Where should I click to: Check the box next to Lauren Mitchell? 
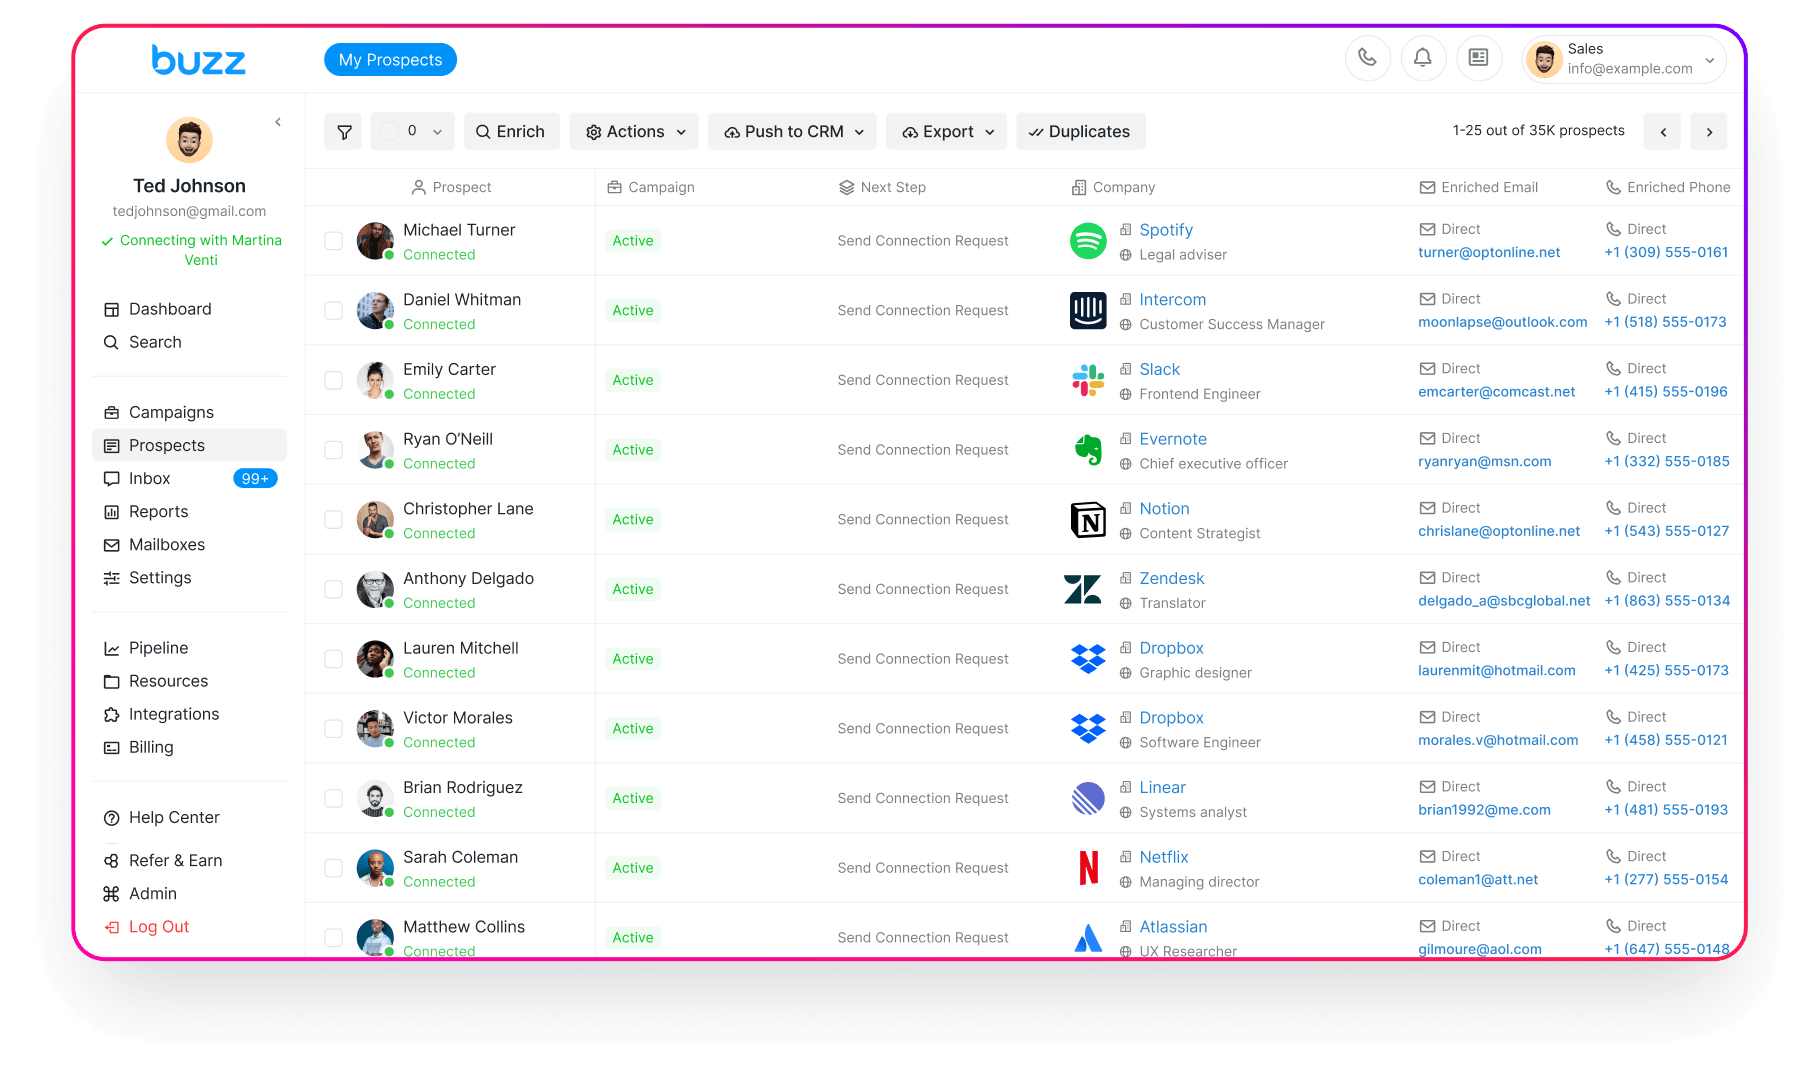[x=334, y=659]
